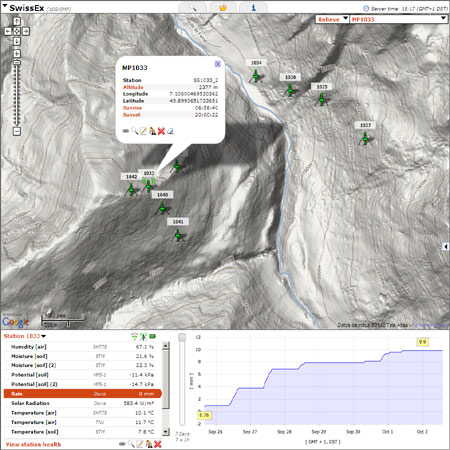Pan the map up
450x450 pixels.
tap(17, 22)
